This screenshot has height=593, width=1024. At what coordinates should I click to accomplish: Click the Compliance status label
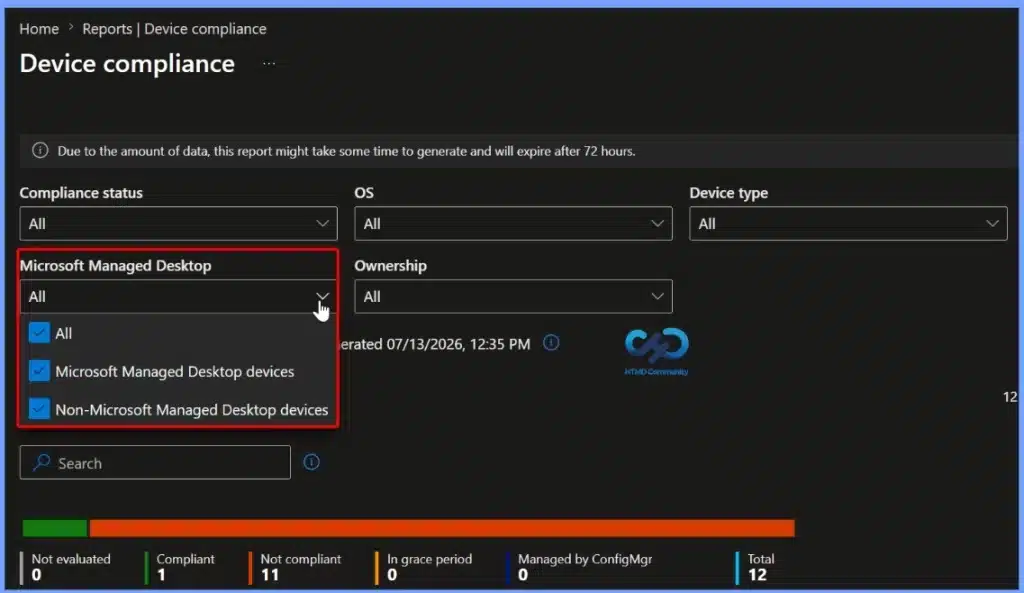[81, 193]
